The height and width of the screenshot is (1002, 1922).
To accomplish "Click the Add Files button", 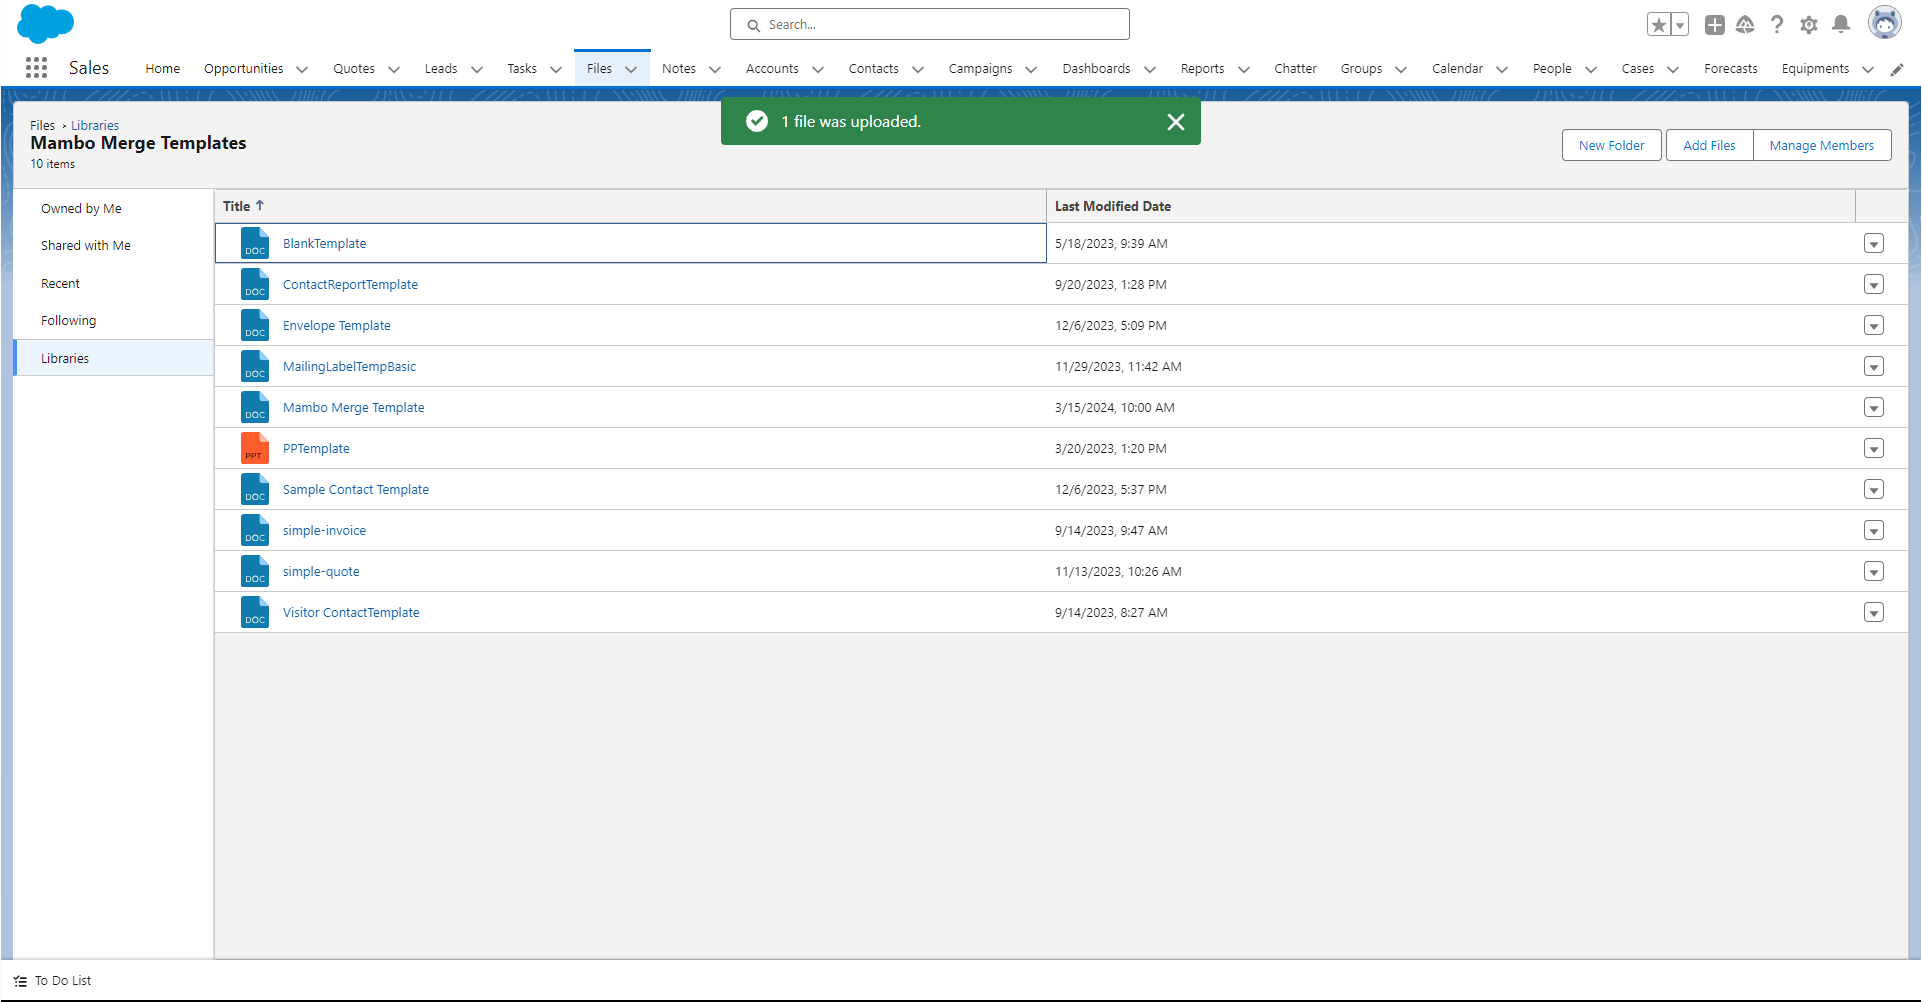I will pyautogui.click(x=1708, y=145).
